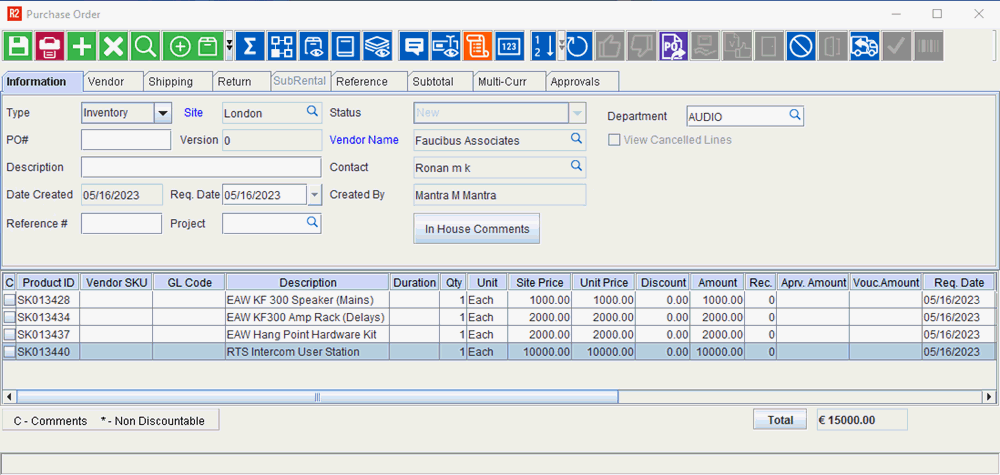Click the In House Comments button
Screen dimensions: 1000x475
pyautogui.click(x=477, y=229)
